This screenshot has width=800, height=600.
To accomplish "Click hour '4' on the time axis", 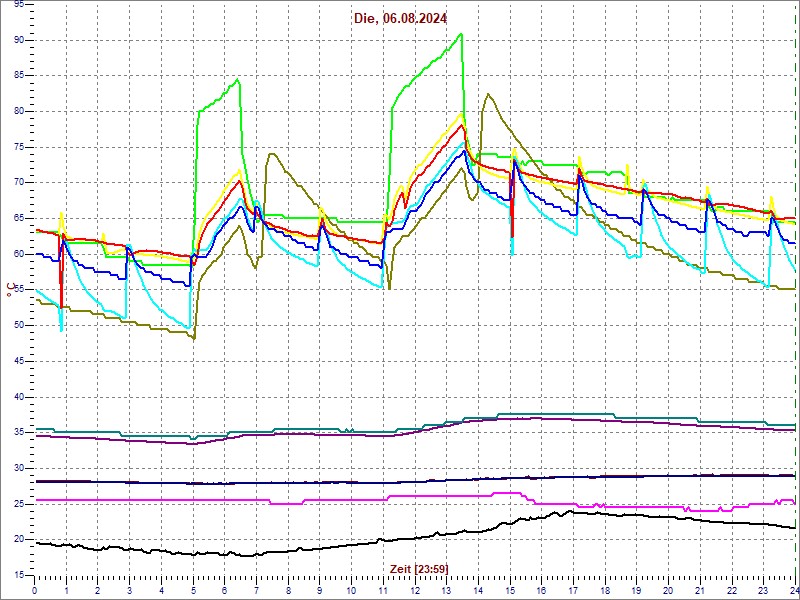I will [161, 590].
